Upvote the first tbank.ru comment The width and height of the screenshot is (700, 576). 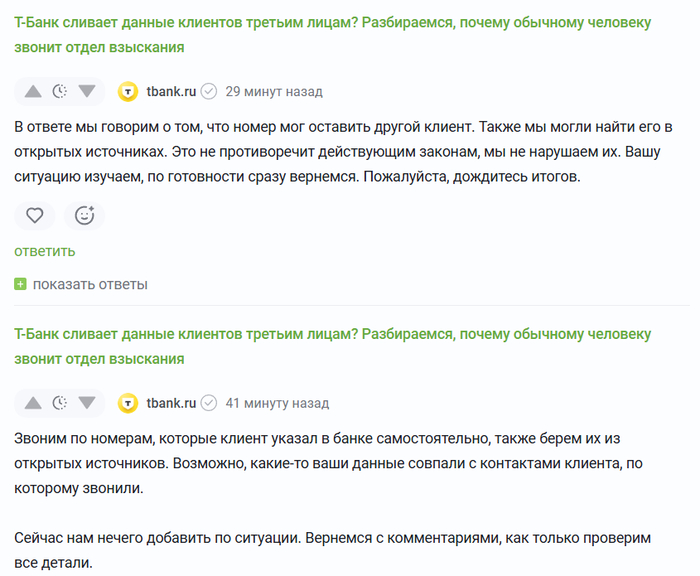click(33, 92)
